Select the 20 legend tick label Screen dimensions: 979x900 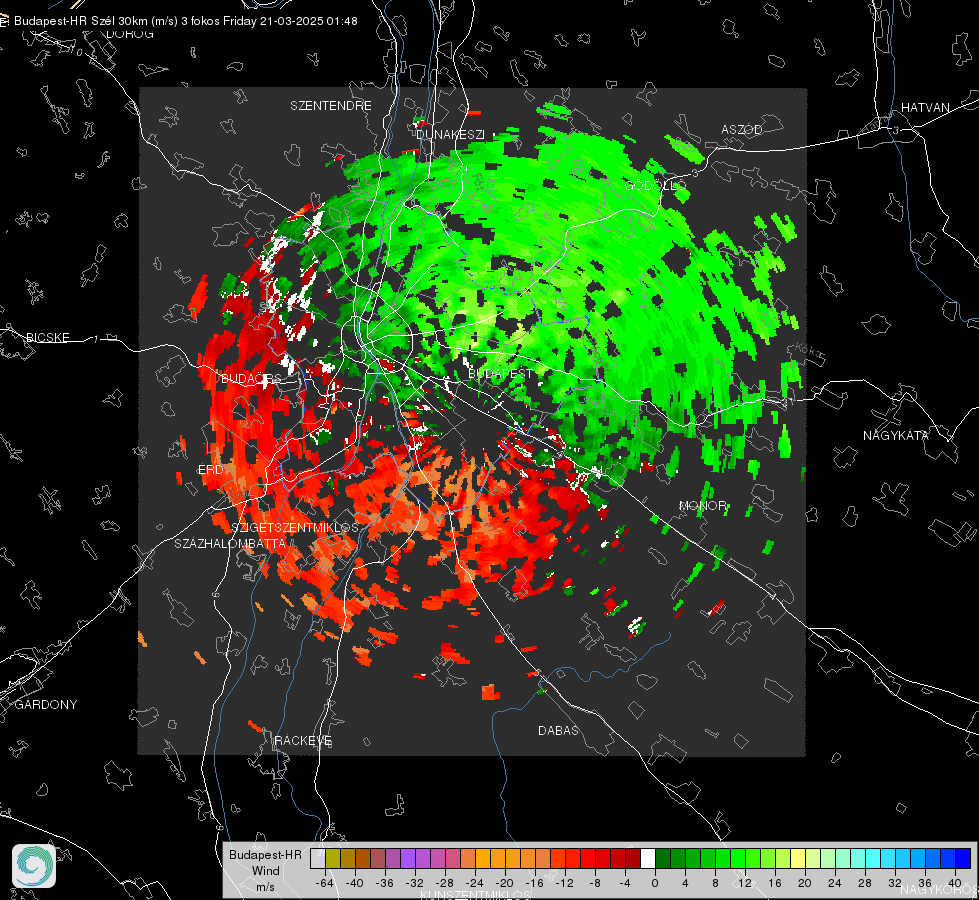pyautogui.click(x=804, y=883)
